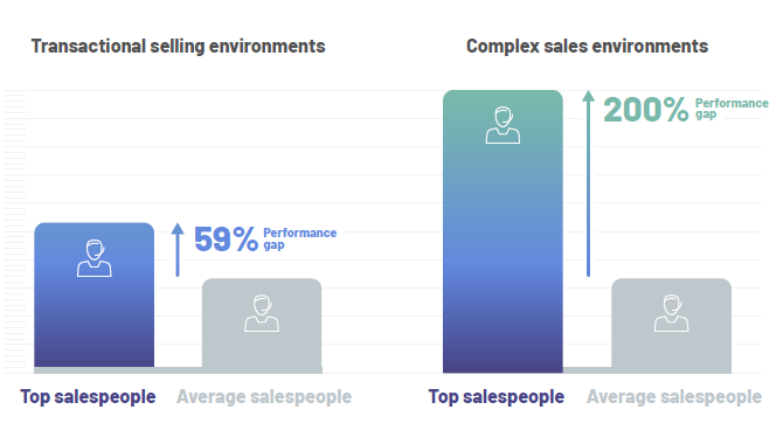Click the person icon in gray transactional average bar
The width and height of the screenshot is (780, 426).
tap(262, 313)
